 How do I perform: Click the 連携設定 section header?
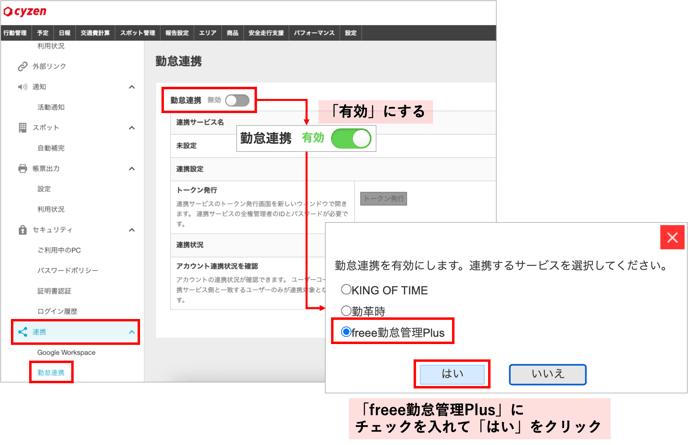click(190, 169)
